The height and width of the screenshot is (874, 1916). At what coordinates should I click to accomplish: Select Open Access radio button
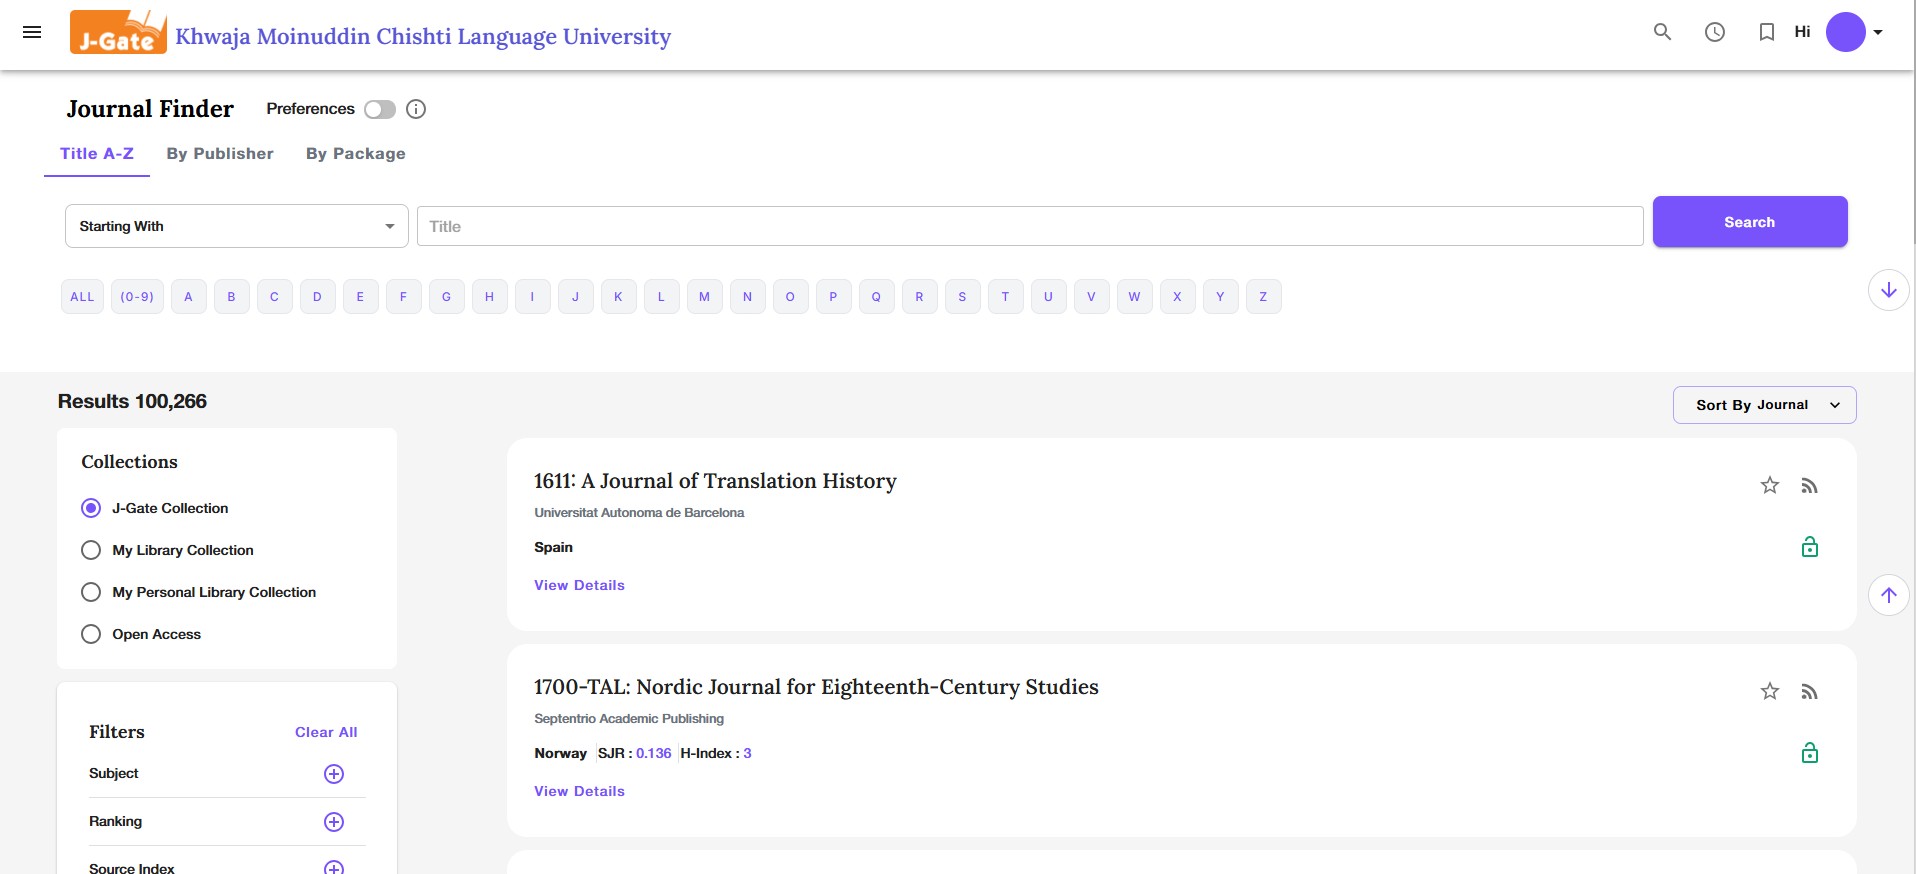click(x=91, y=634)
